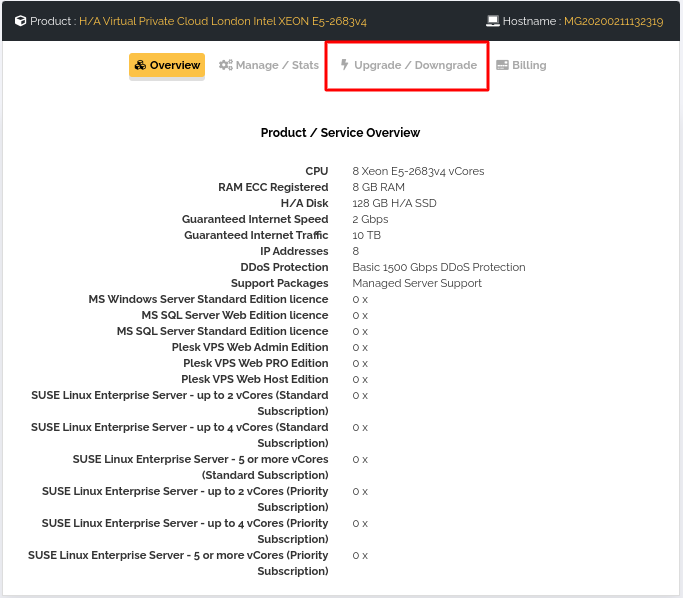683x598 pixels.
Task: Click the H/A Virtual Private Cloud London product name
Action: pos(223,21)
